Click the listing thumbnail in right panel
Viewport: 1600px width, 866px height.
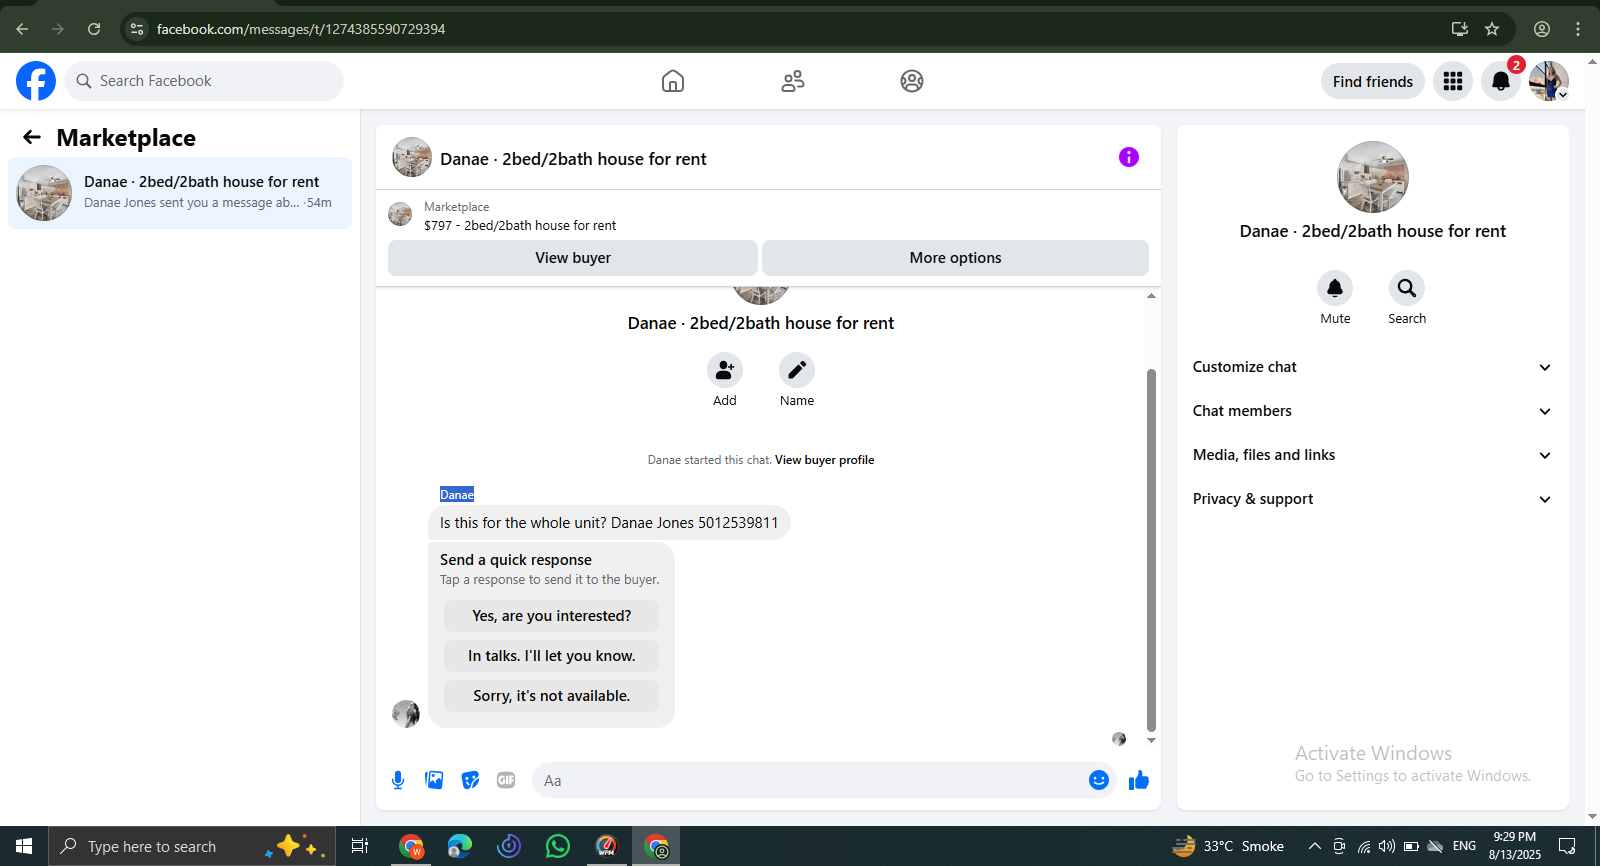pos(1373,177)
